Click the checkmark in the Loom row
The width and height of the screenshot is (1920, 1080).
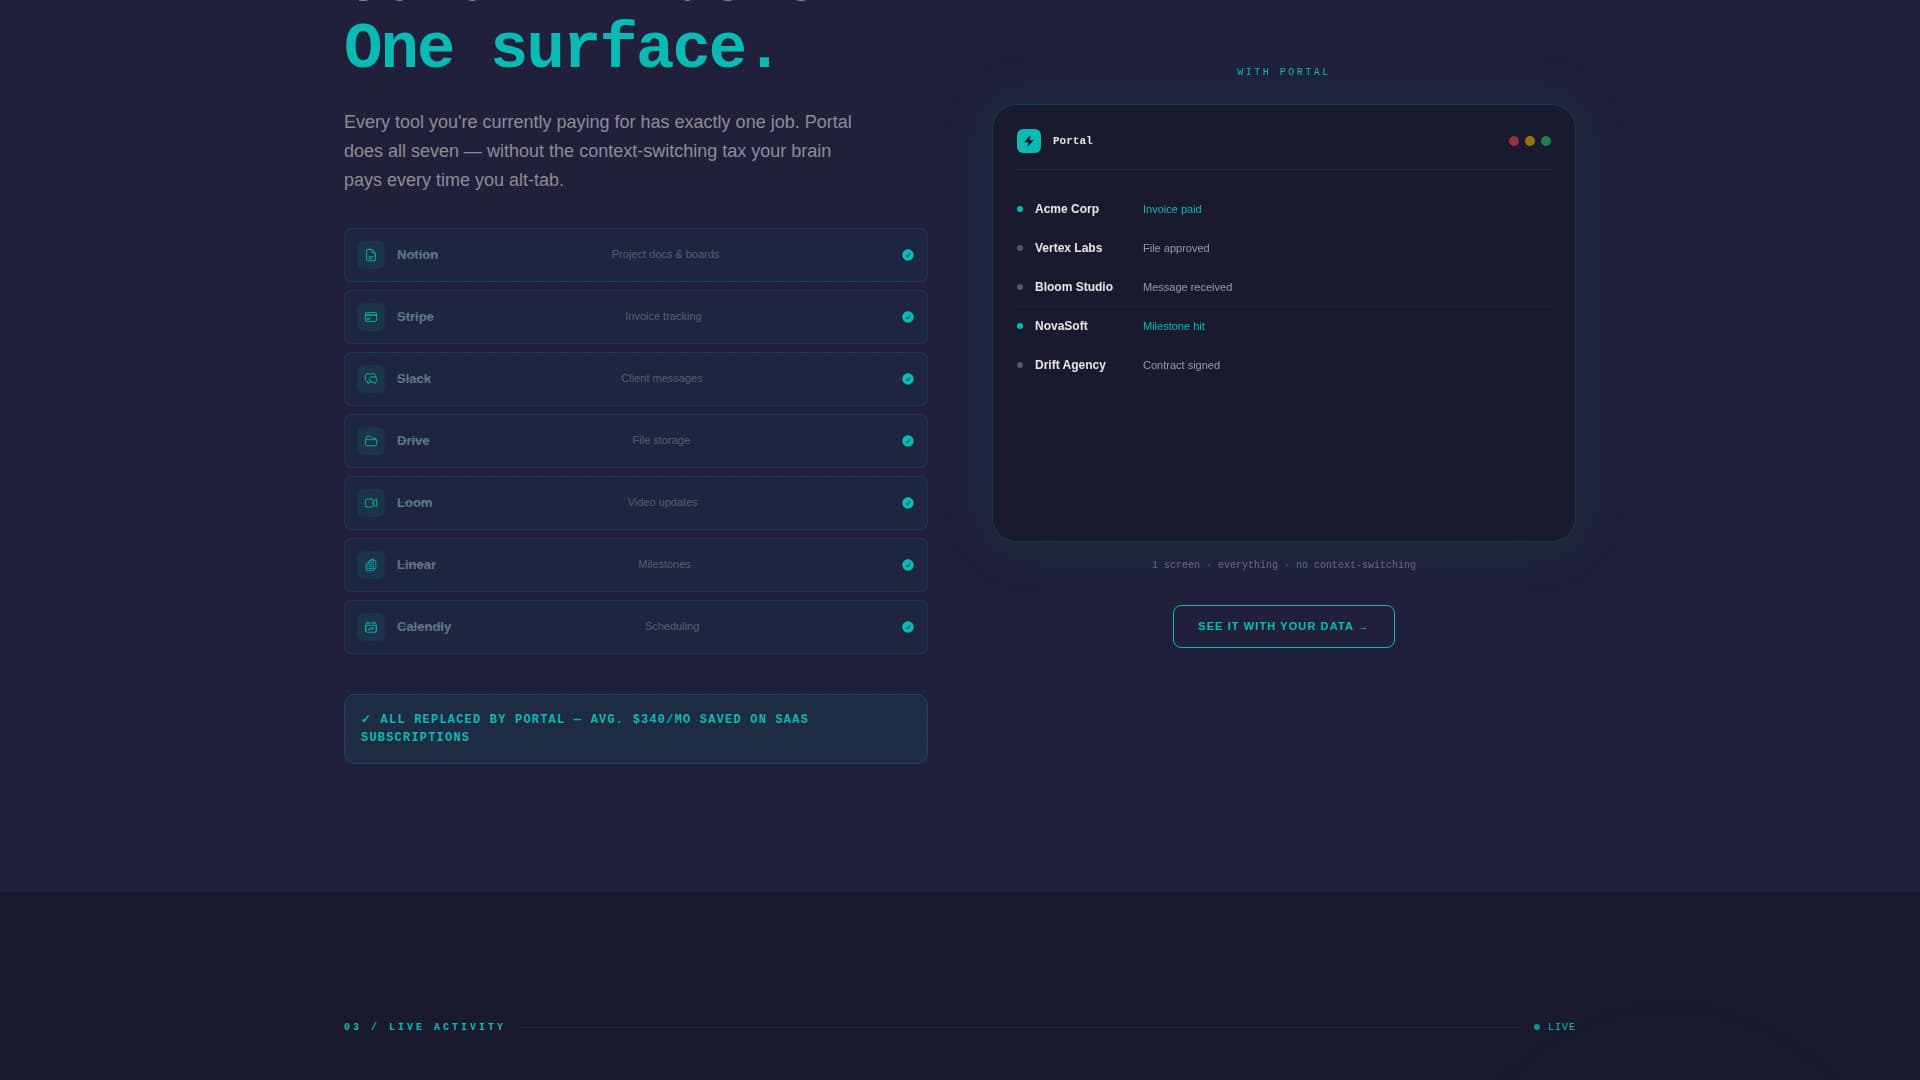click(908, 503)
